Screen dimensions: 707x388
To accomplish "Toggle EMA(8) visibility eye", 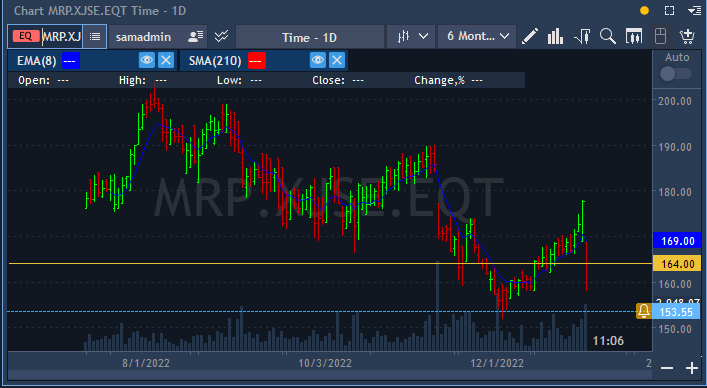I will pyautogui.click(x=147, y=60).
